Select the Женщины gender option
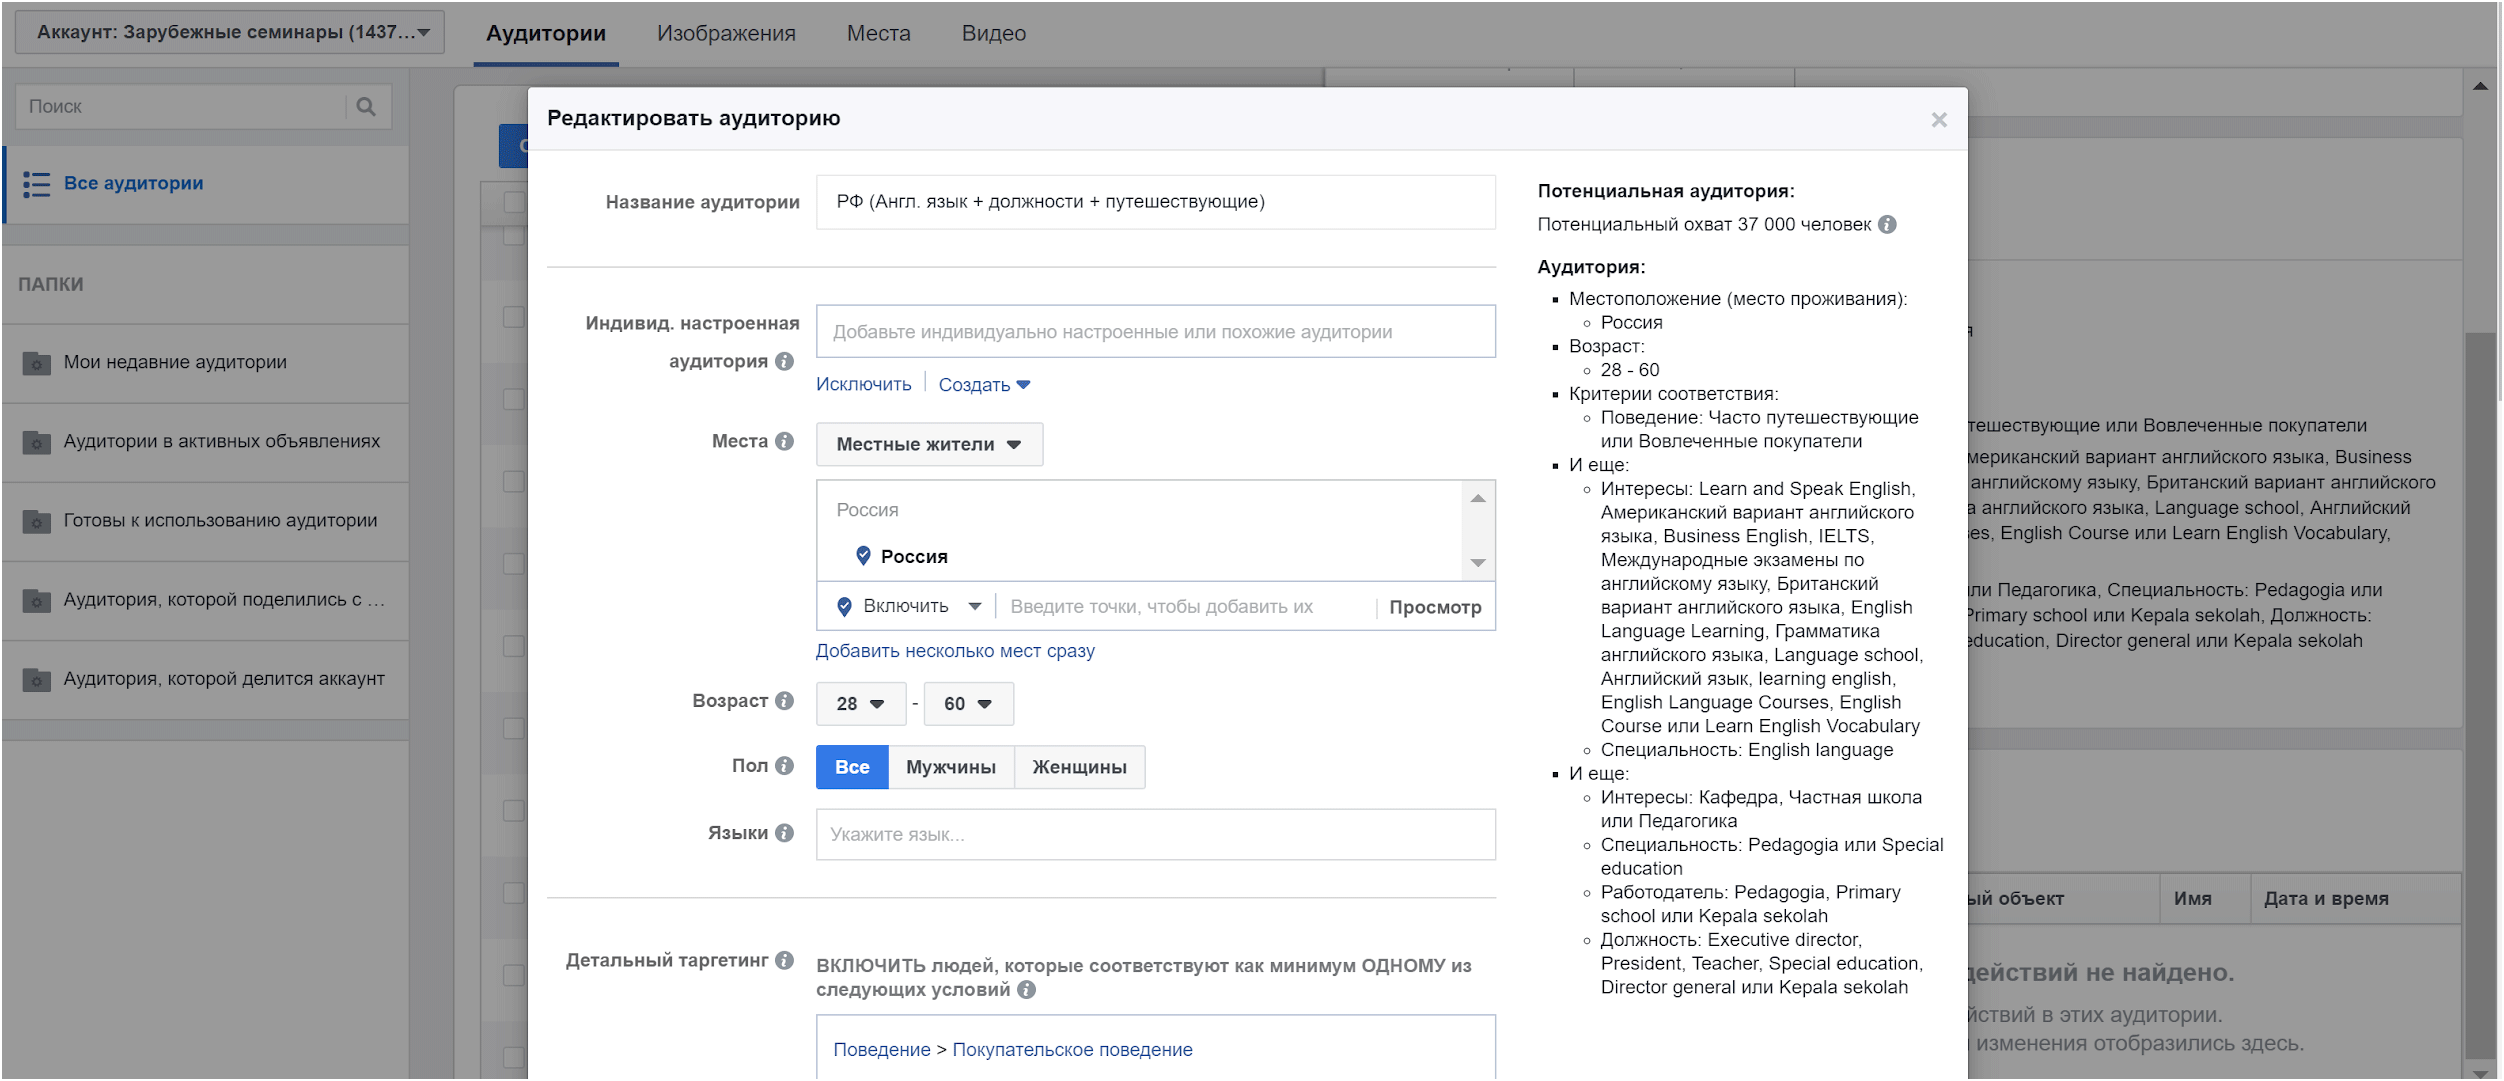The height and width of the screenshot is (1081, 2504). (x=1079, y=767)
